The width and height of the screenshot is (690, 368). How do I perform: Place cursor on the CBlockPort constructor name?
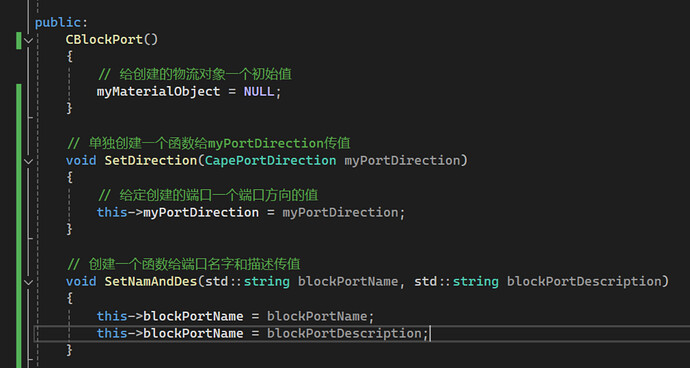[x=104, y=40]
